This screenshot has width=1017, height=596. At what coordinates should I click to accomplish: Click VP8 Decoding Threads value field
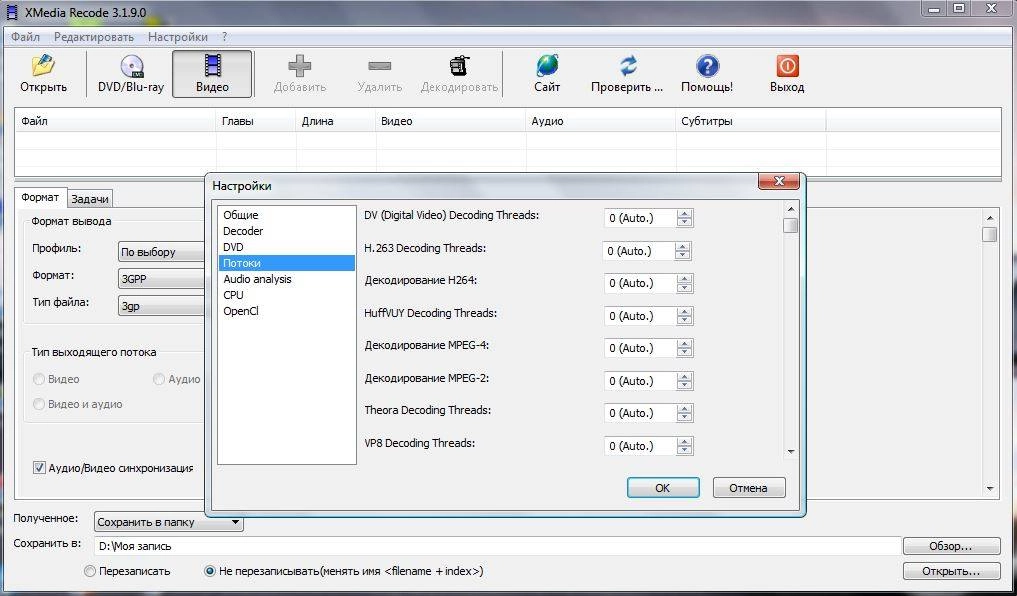(x=640, y=446)
